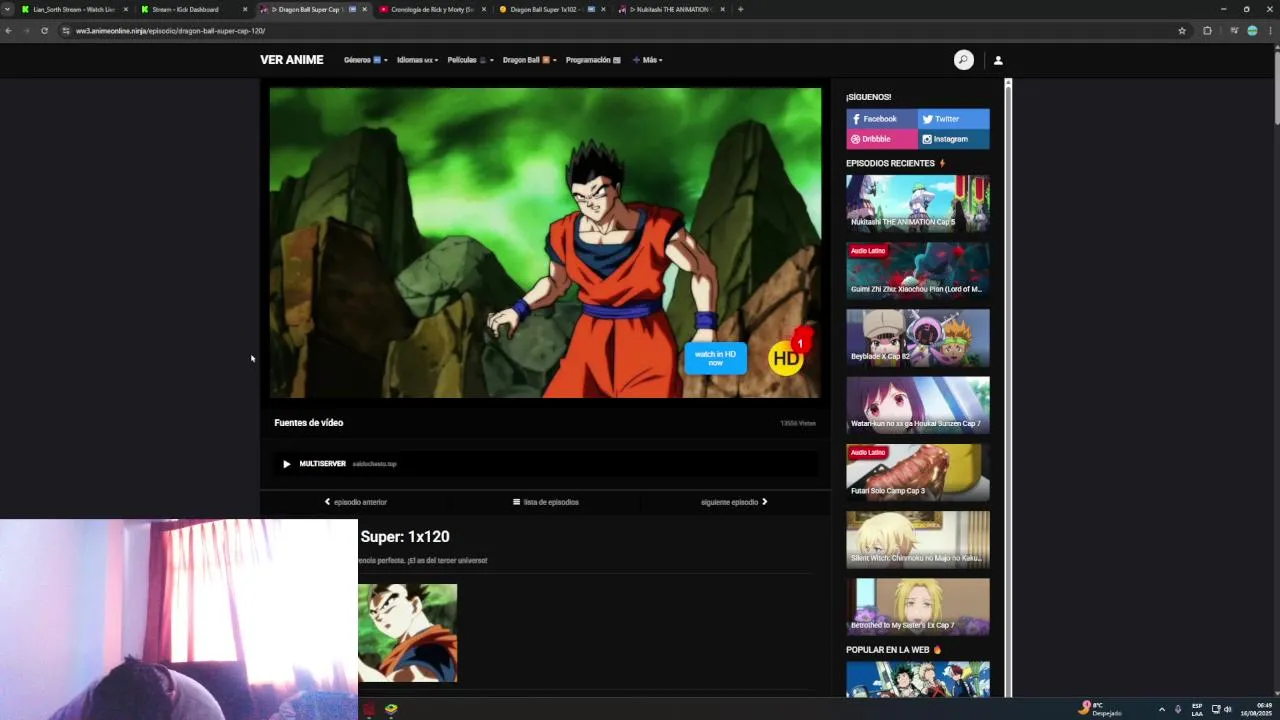The width and height of the screenshot is (1280, 720).
Task: Click the watch in HD now button
Action: click(x=715, y=358)
